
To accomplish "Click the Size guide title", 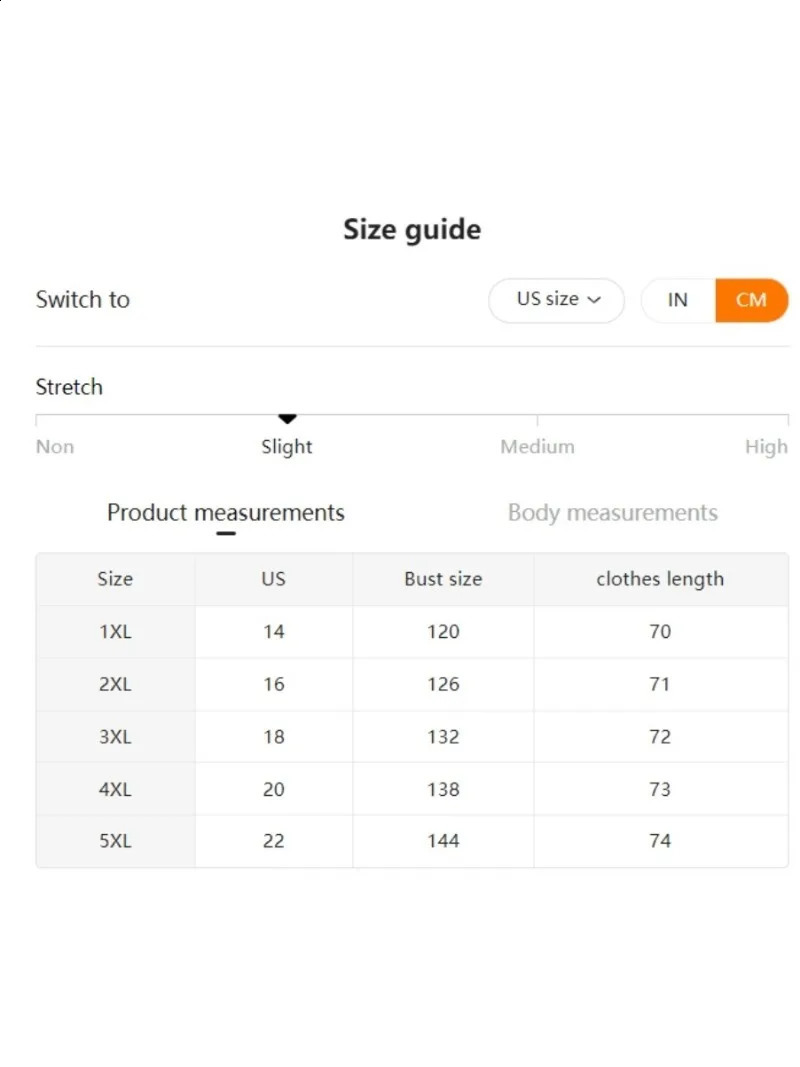I will pos(412,229).
